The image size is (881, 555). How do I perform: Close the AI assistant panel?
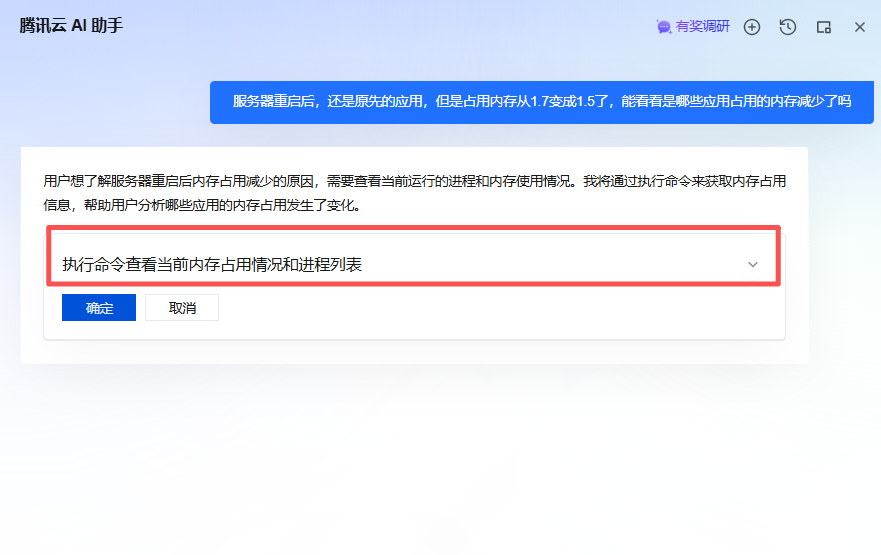pyautogui.click(x=860, y=27)
